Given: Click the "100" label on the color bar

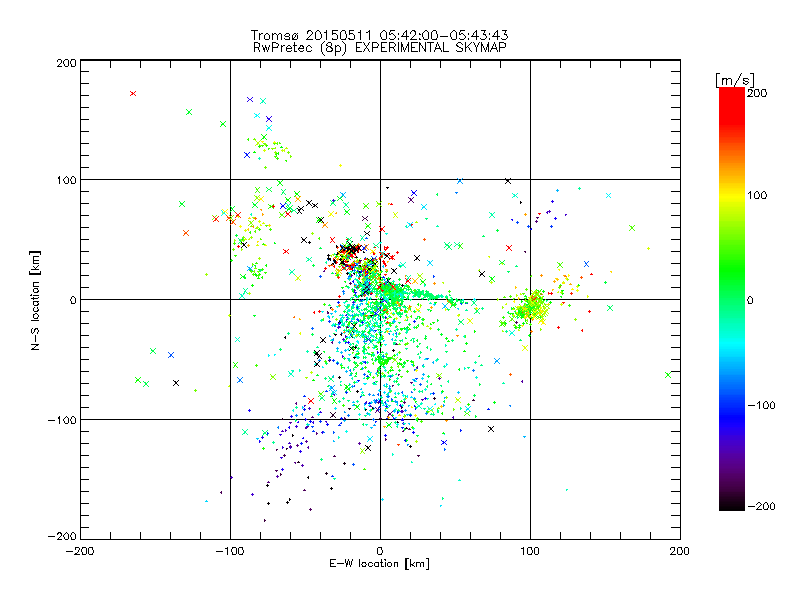Looking at the screenshot, I should (x=757, y=195).
